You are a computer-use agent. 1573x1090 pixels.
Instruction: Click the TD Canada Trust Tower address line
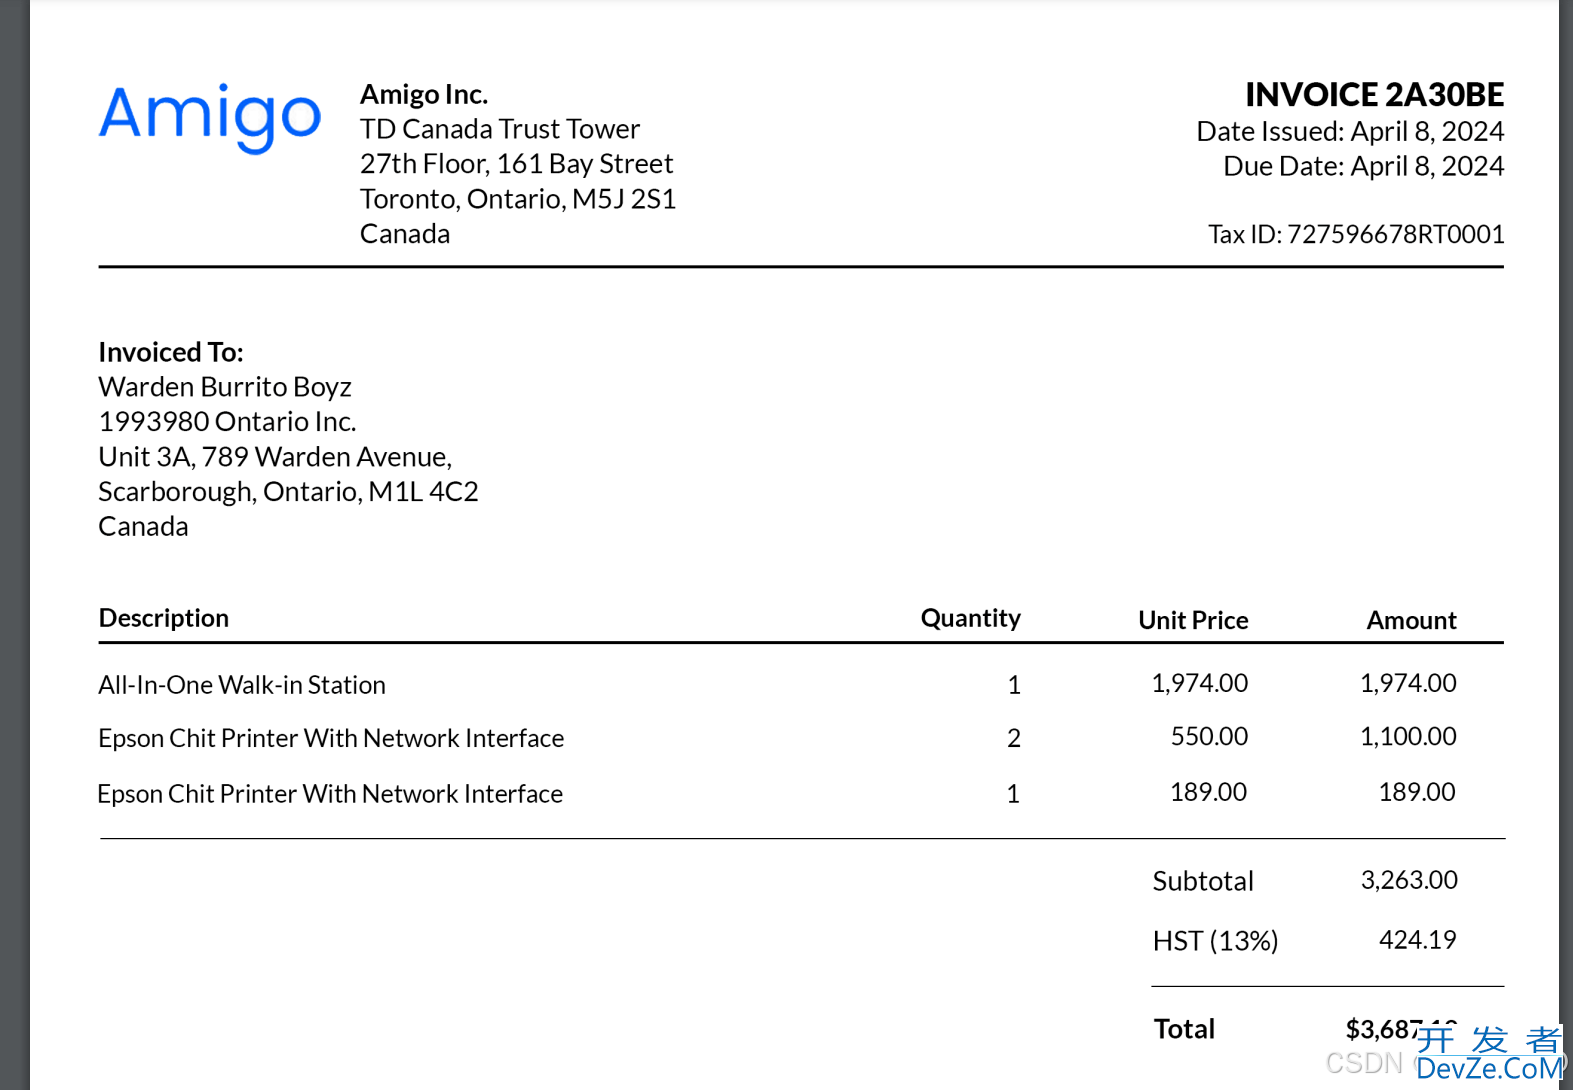[500, 129]
